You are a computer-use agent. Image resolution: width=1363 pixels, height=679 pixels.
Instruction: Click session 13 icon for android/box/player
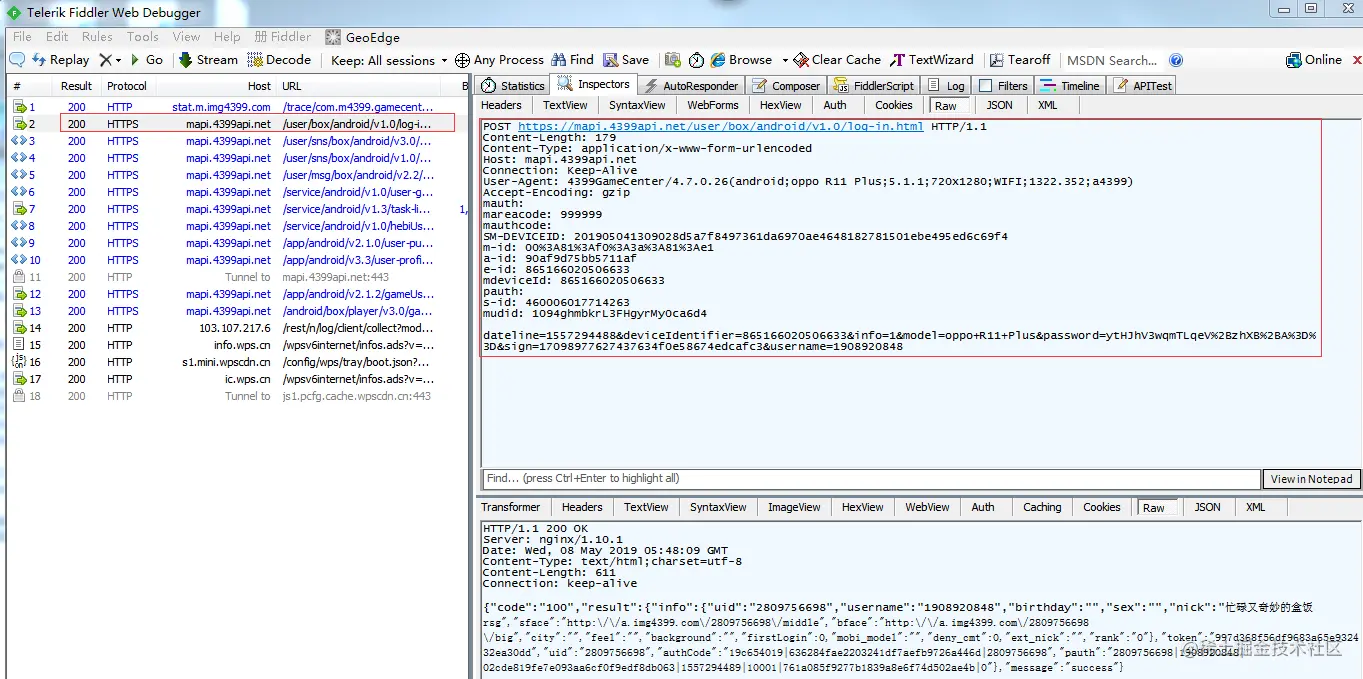pos(18,311)
